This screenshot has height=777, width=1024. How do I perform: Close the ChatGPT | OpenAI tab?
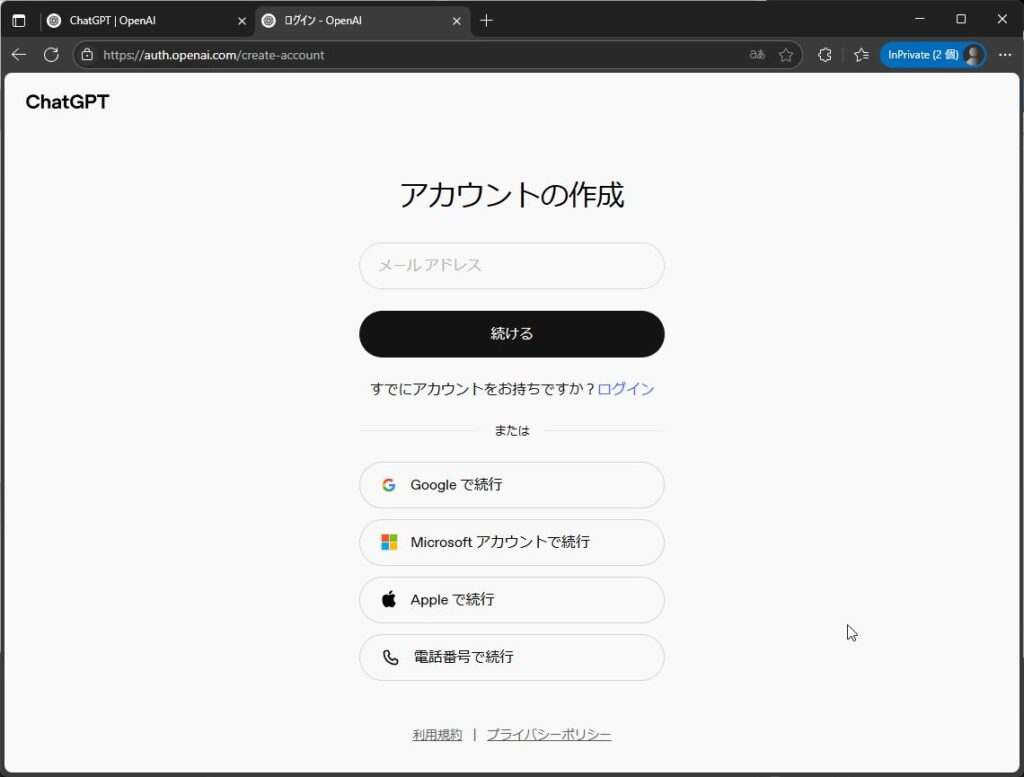(x=242, y=21)
